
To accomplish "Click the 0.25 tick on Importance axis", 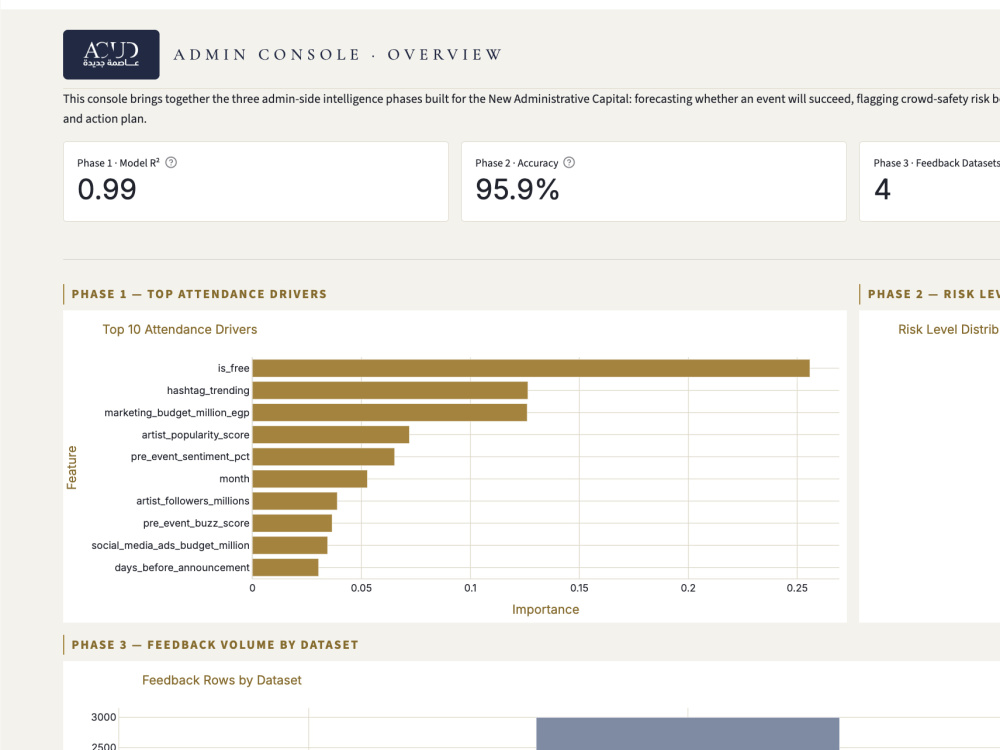I will [797, 588].
